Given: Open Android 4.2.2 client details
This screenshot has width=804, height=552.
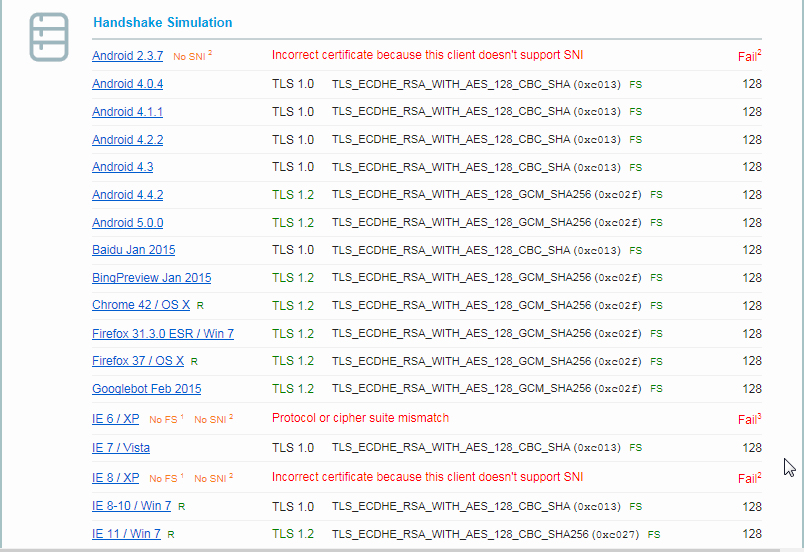Looking at the screenshot, I should click(127, 140).
